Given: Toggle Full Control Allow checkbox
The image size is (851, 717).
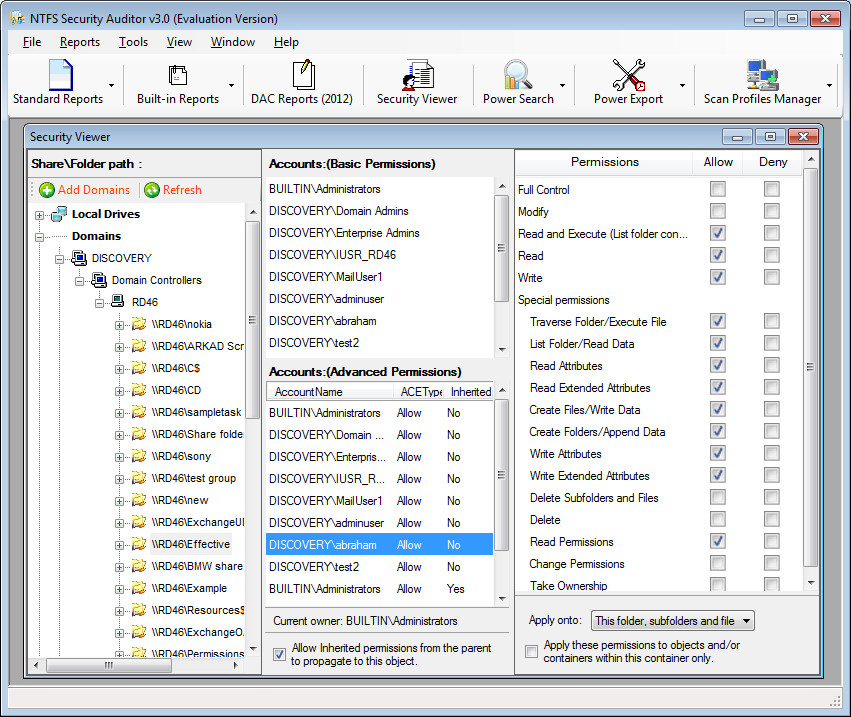Looking at the screenshot, I should tap(717, 189).
